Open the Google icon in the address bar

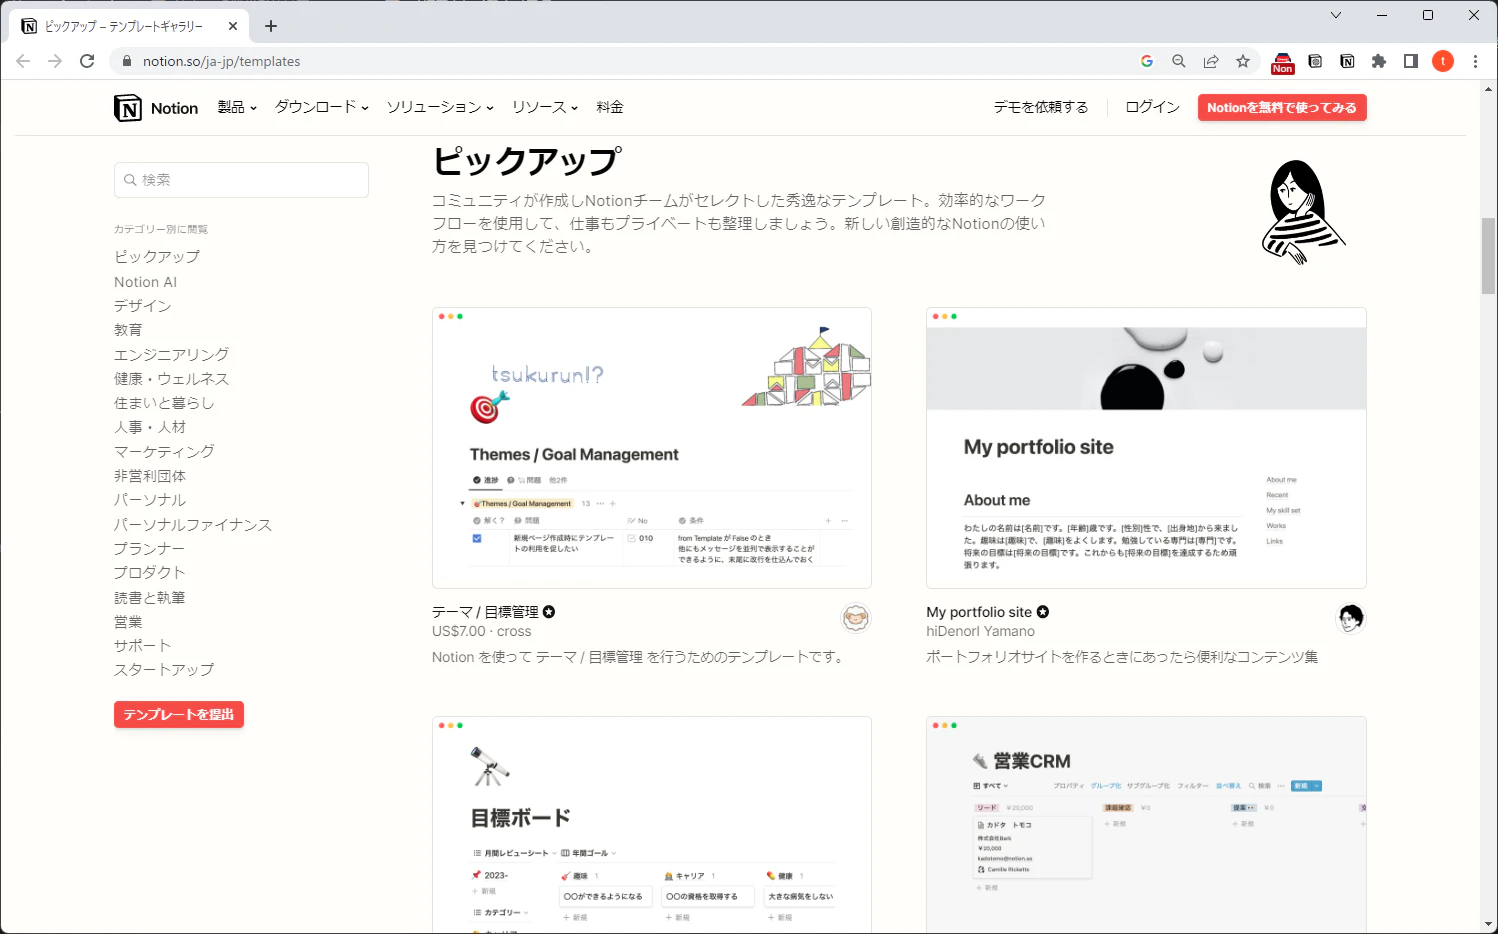[x=1147, y=61]
